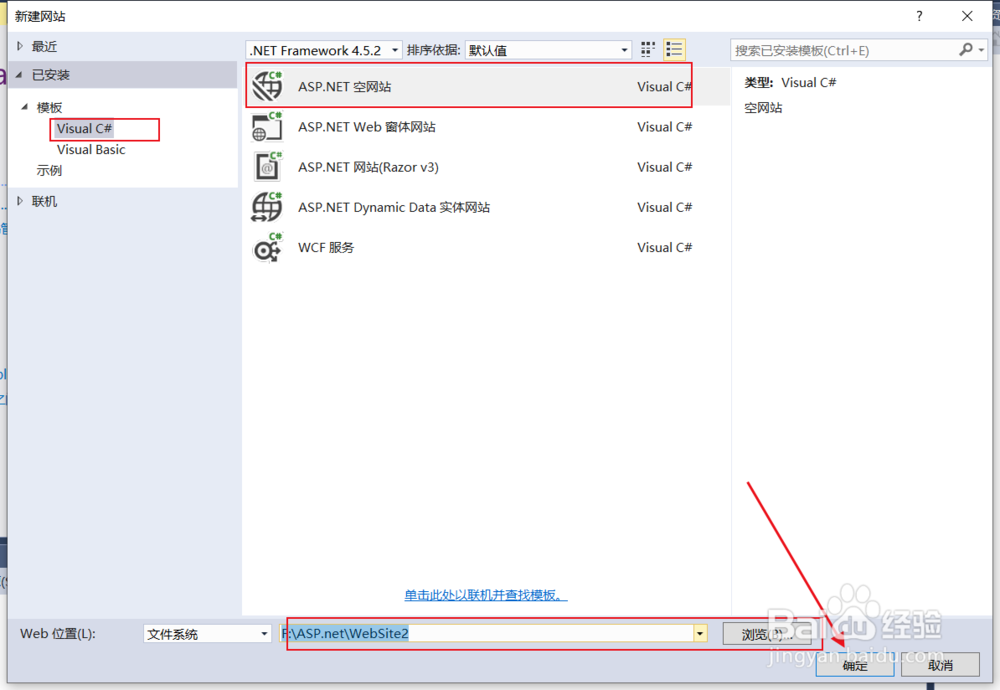Expand the 联机 node

click(x=20, y=201)
